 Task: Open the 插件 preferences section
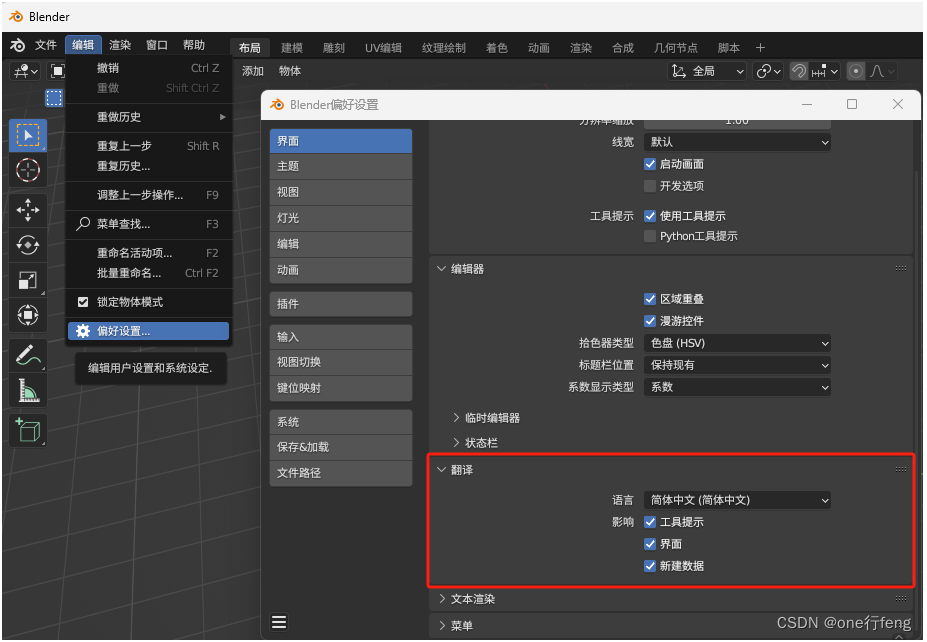pos(341,304)
